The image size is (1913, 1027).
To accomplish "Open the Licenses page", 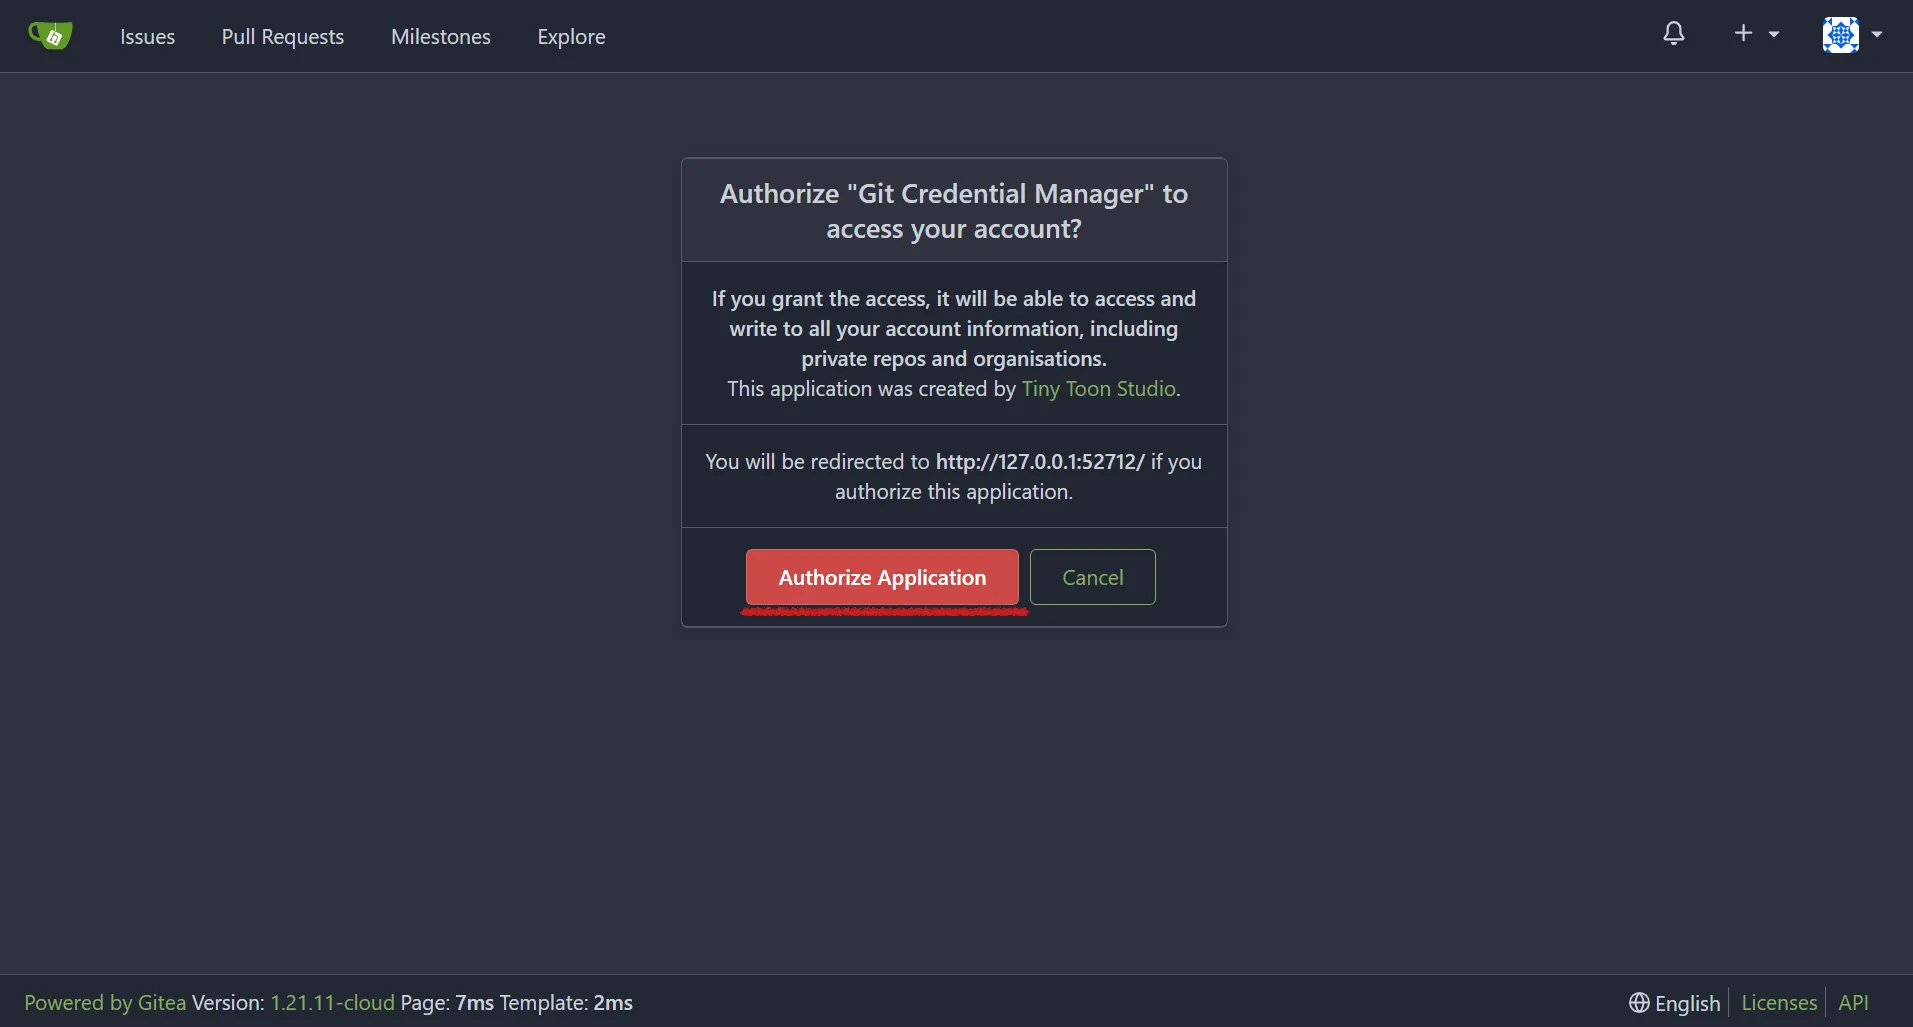I will tap(1778, 1003).
